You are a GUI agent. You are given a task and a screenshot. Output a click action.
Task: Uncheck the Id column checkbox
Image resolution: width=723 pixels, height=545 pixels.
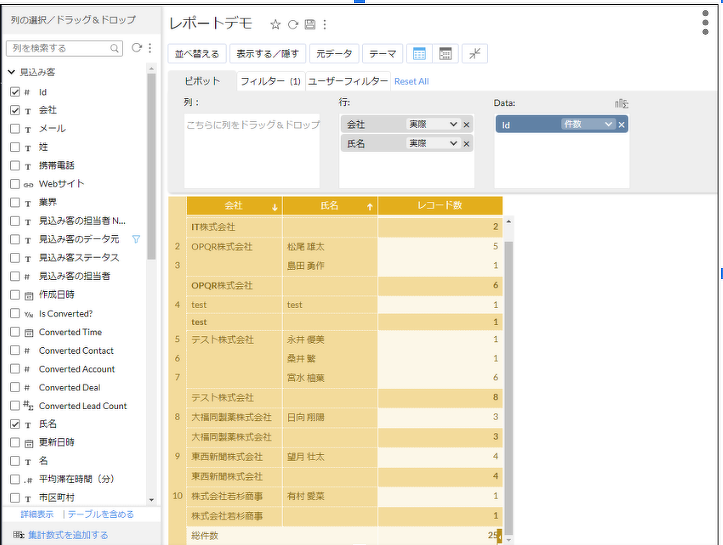point(15,92)
